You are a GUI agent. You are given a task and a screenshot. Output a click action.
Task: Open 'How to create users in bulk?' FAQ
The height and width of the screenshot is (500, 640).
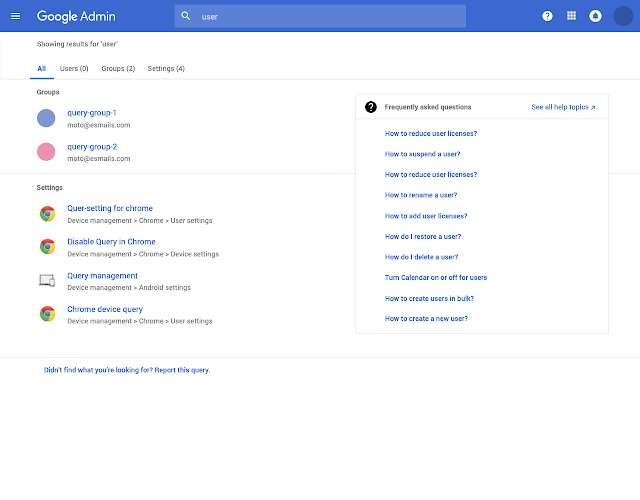[x=430, y=298]
